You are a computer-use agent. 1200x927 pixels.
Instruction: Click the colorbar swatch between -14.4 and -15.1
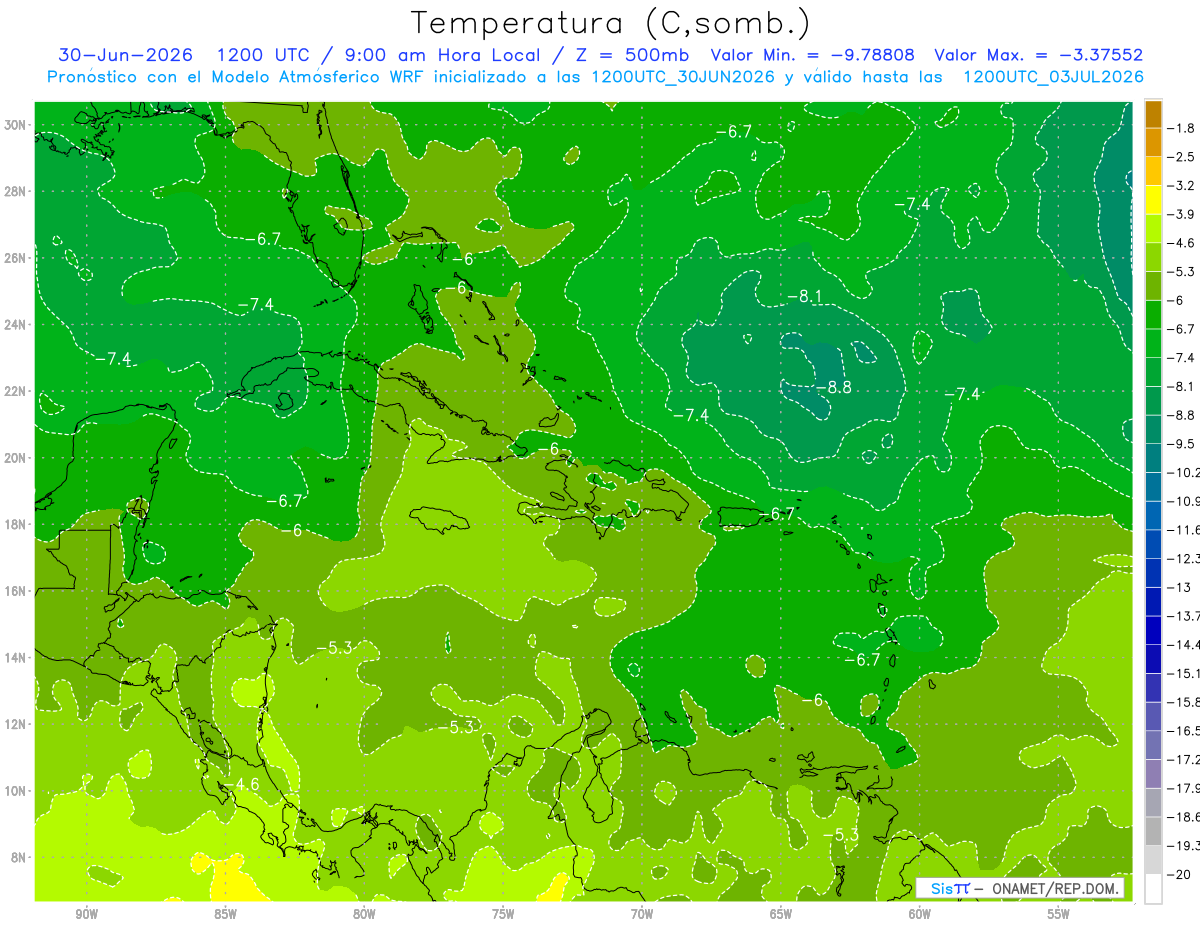pos(1153,659)
